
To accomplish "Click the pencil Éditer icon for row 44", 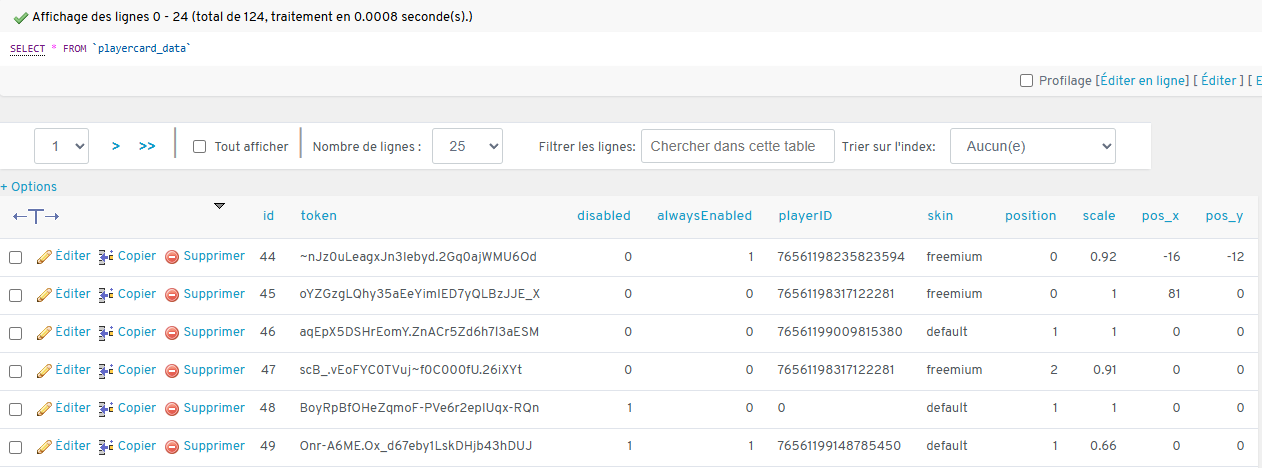I will point(44,257).
